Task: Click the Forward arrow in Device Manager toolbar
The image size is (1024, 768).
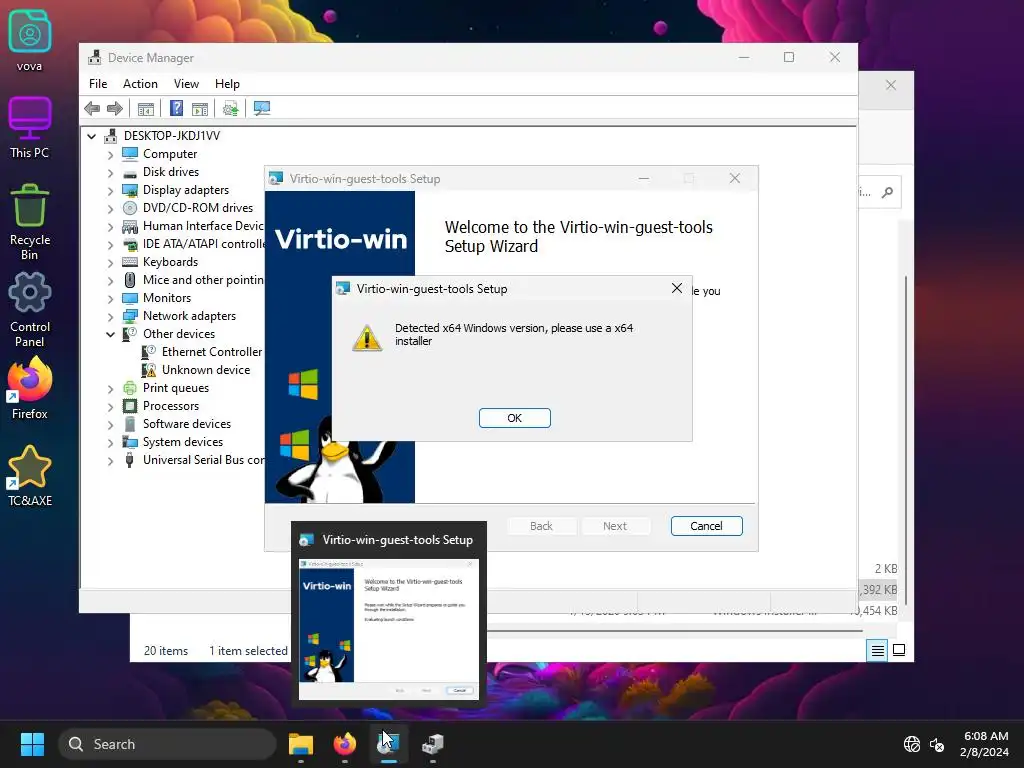Action: pyautogui.click(x=115, y=108)
